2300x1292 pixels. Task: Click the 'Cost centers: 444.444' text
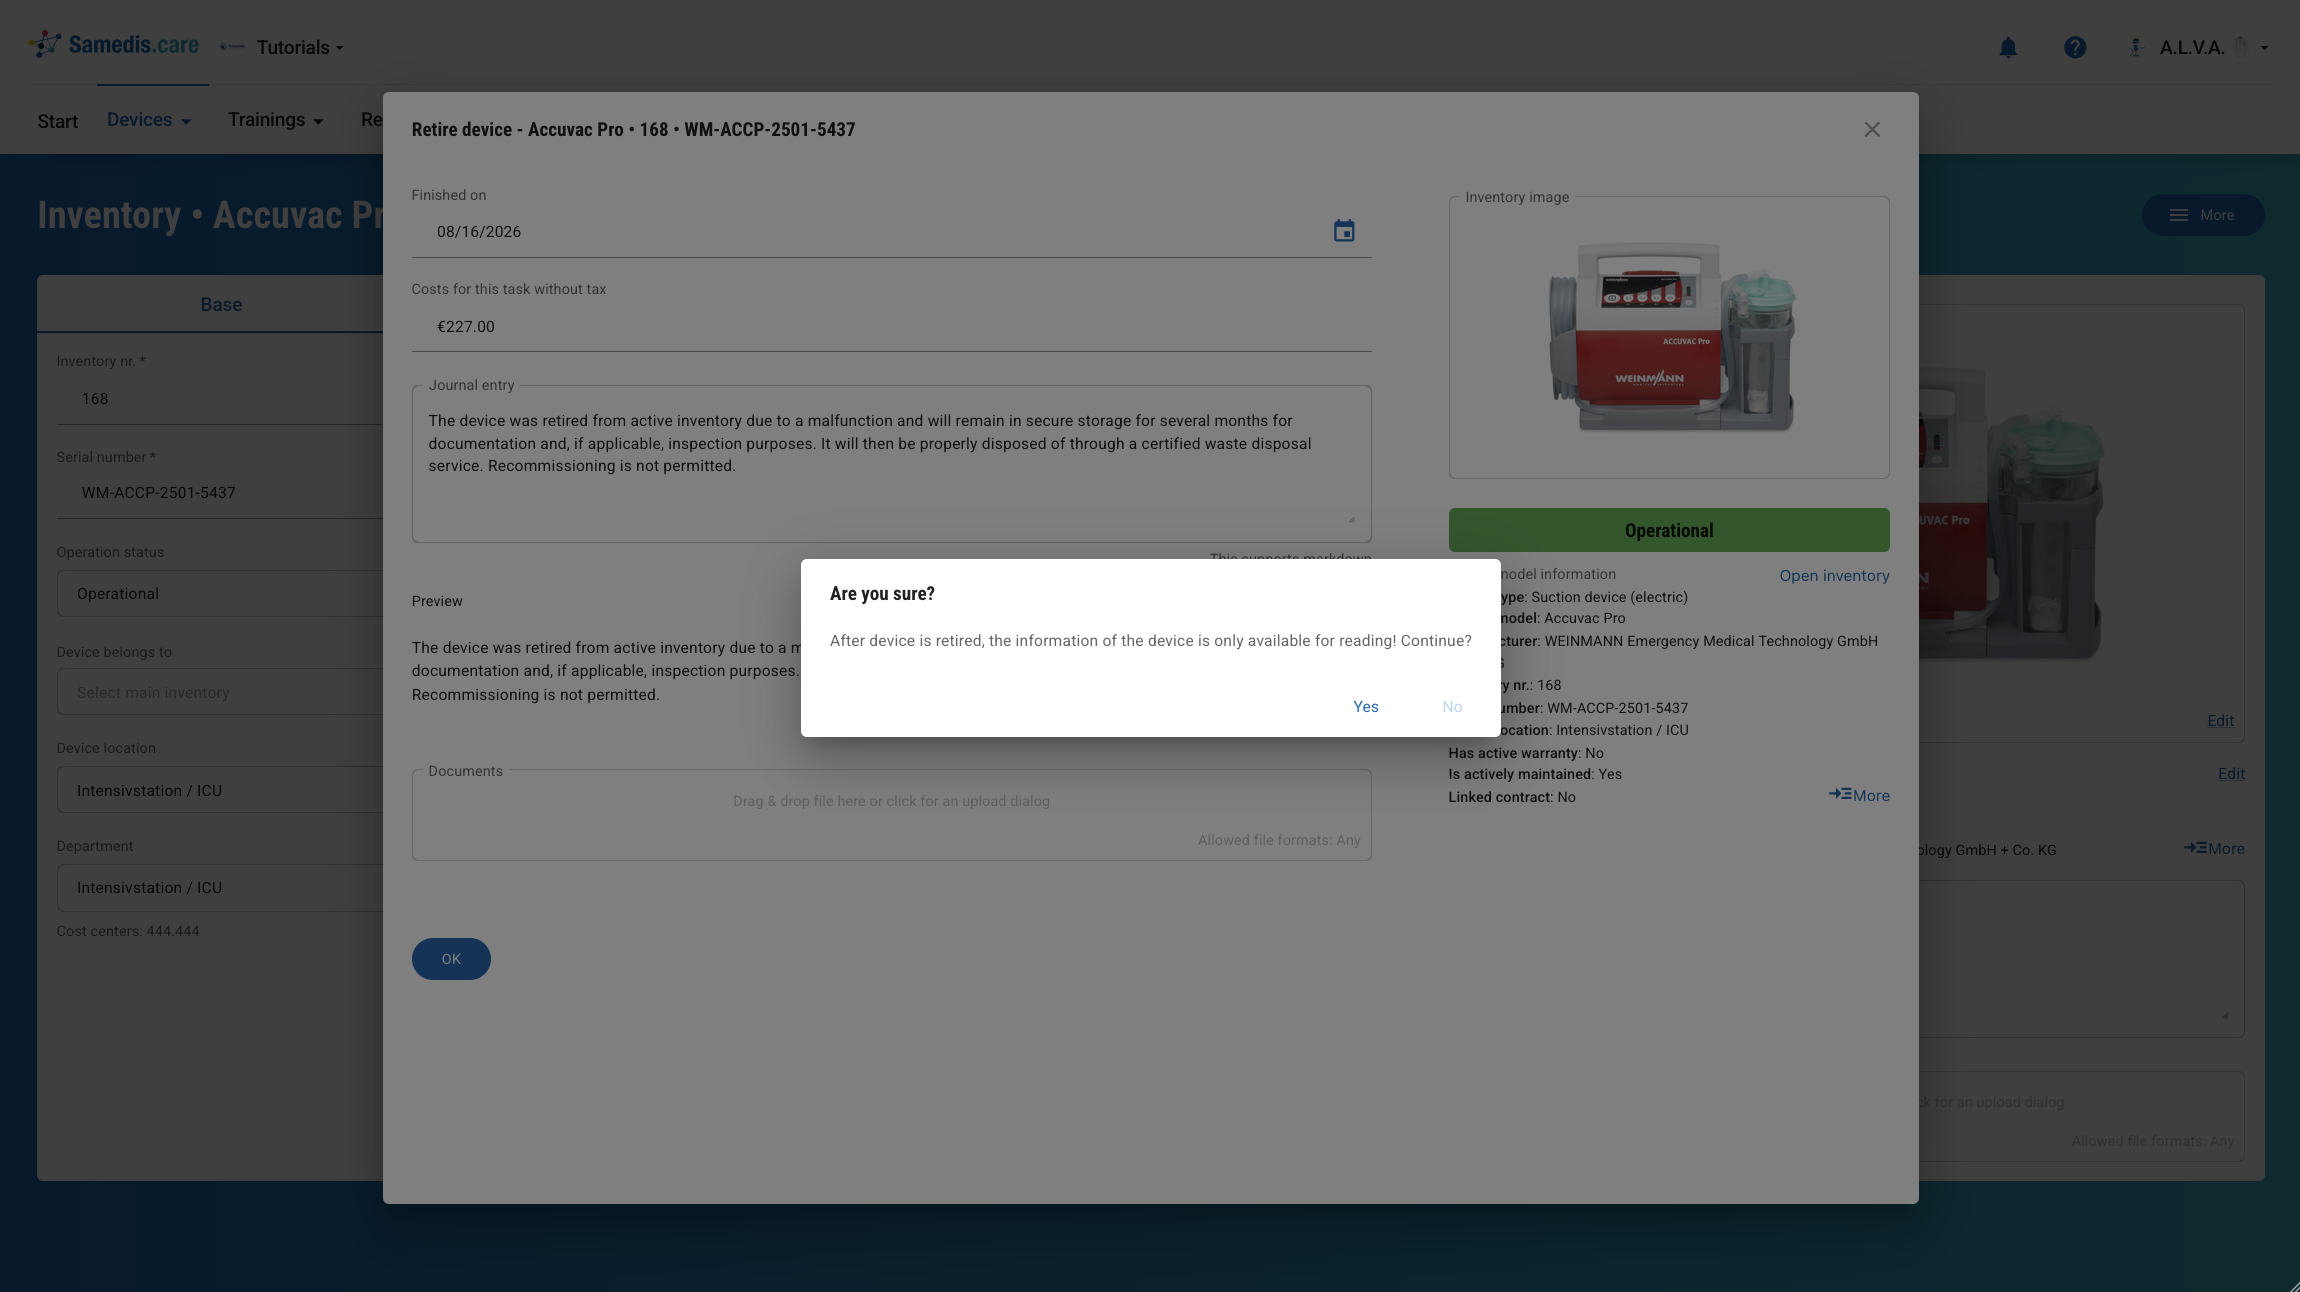coord(128,931)
